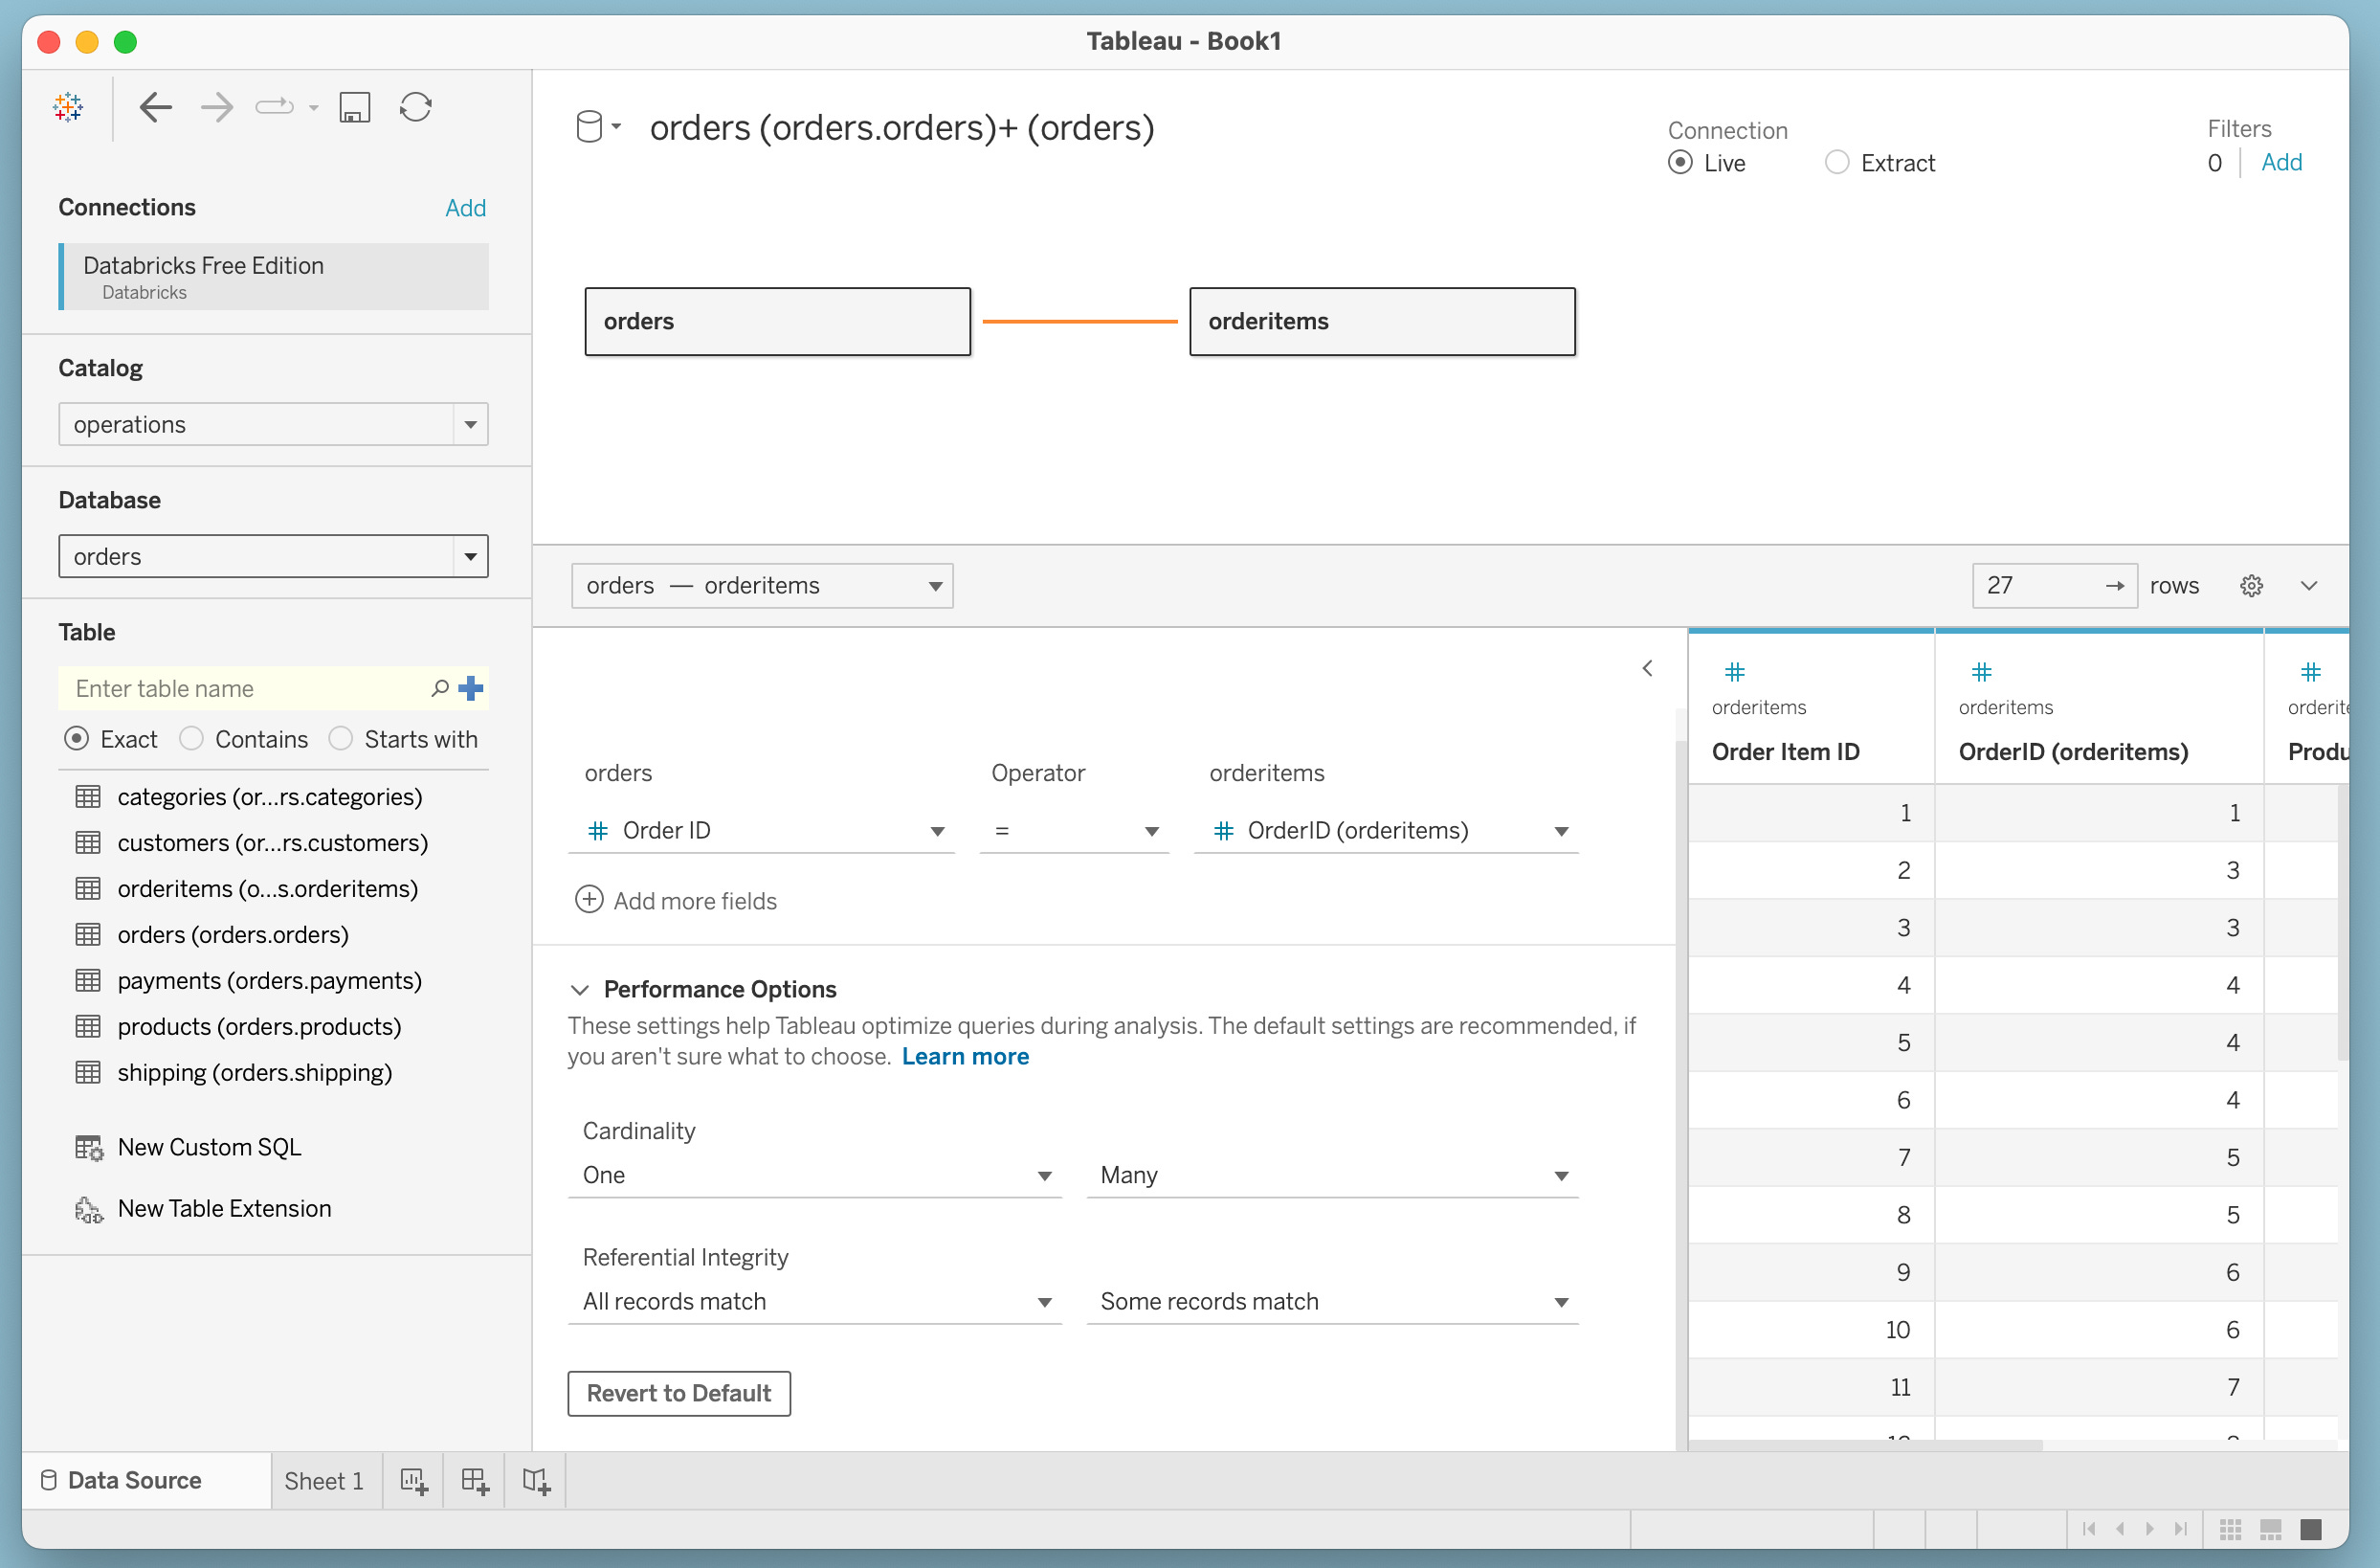Select the Extract connection radio button
Screen dimensions: 2380x1568
coord(1837,162)
